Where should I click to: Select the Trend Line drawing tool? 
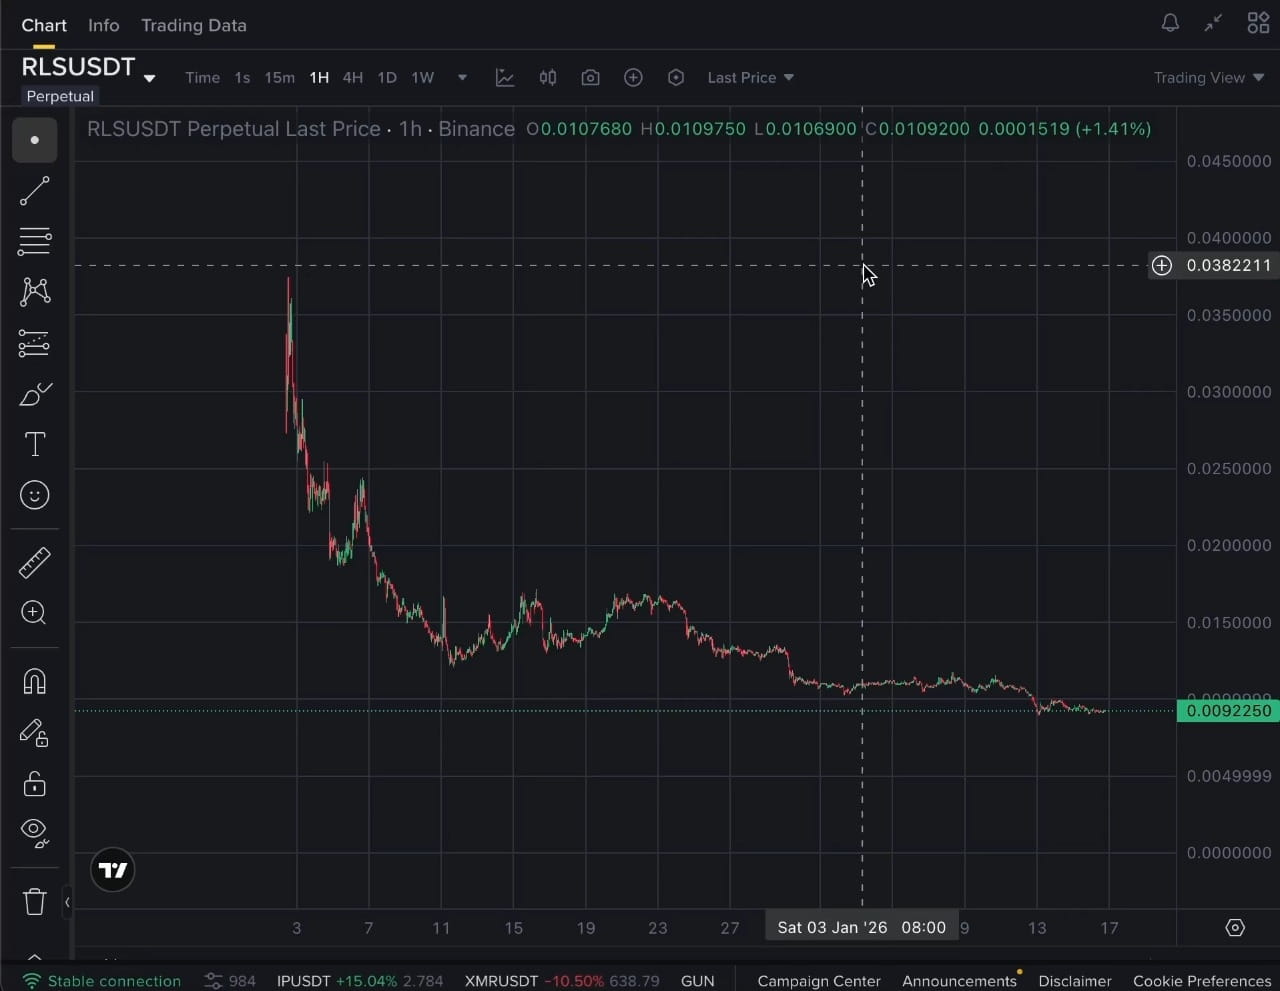point(34,191)
